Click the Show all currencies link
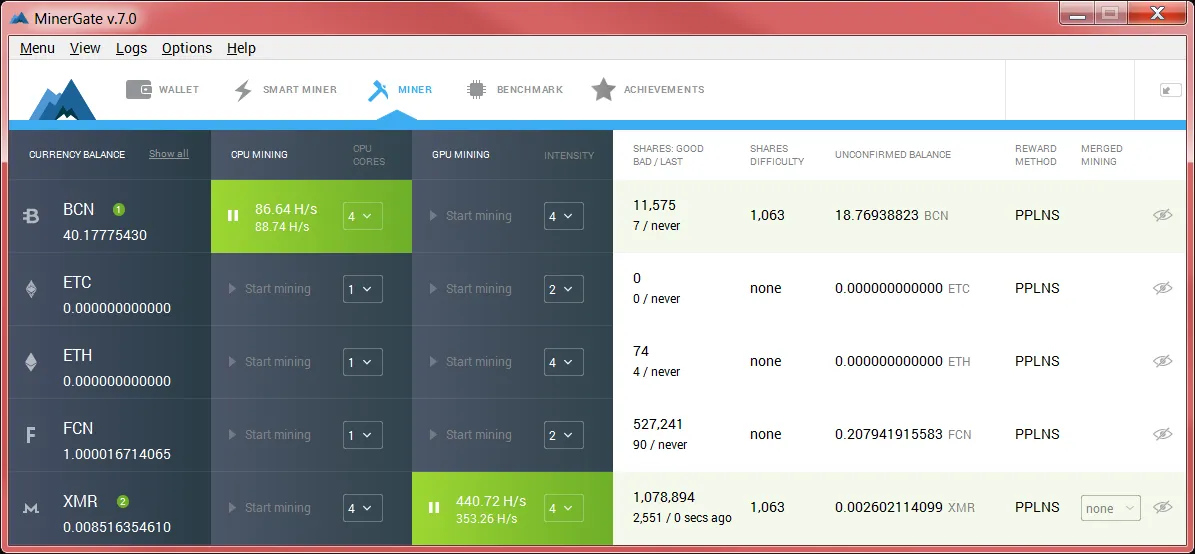This screenshot has height=554, width=1195. [168, 154]
